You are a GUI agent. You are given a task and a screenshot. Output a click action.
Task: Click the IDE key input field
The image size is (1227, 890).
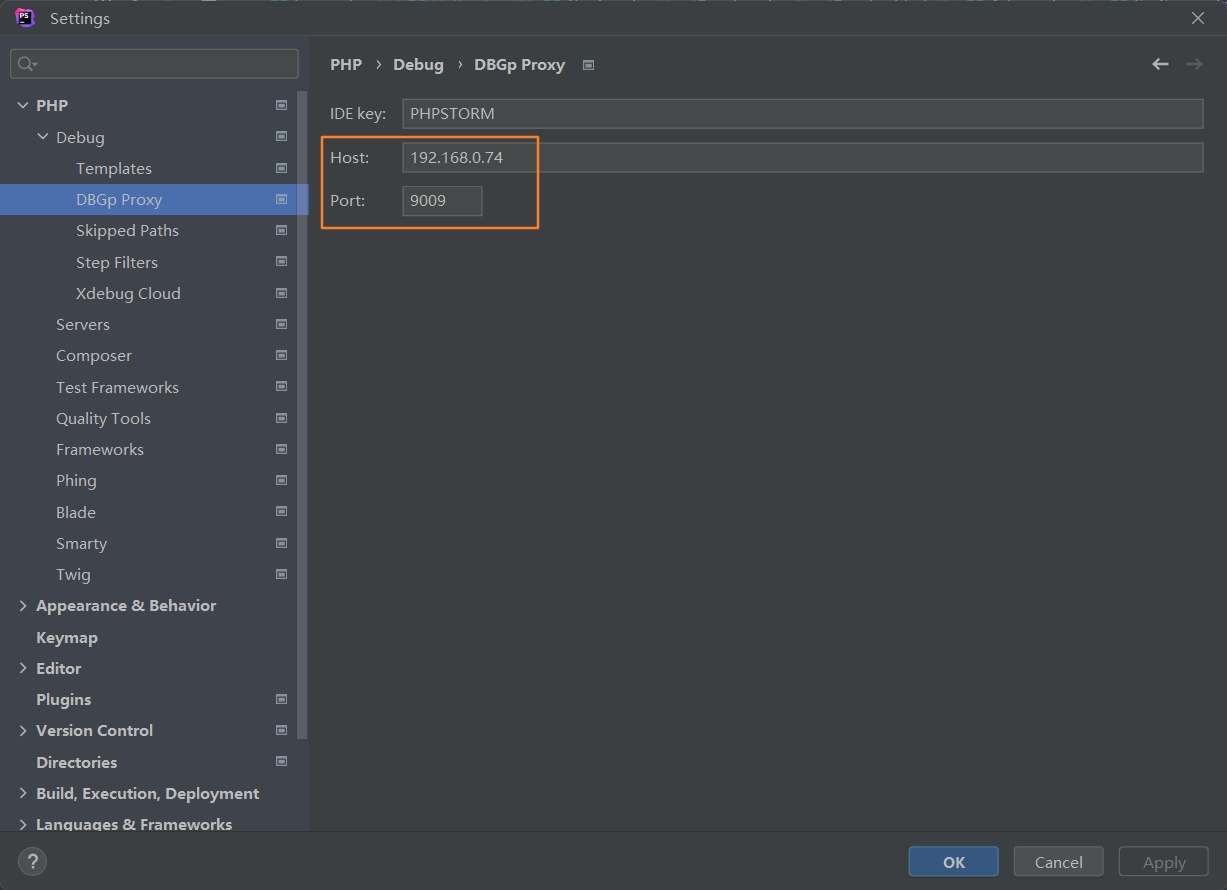coord(803,113)
